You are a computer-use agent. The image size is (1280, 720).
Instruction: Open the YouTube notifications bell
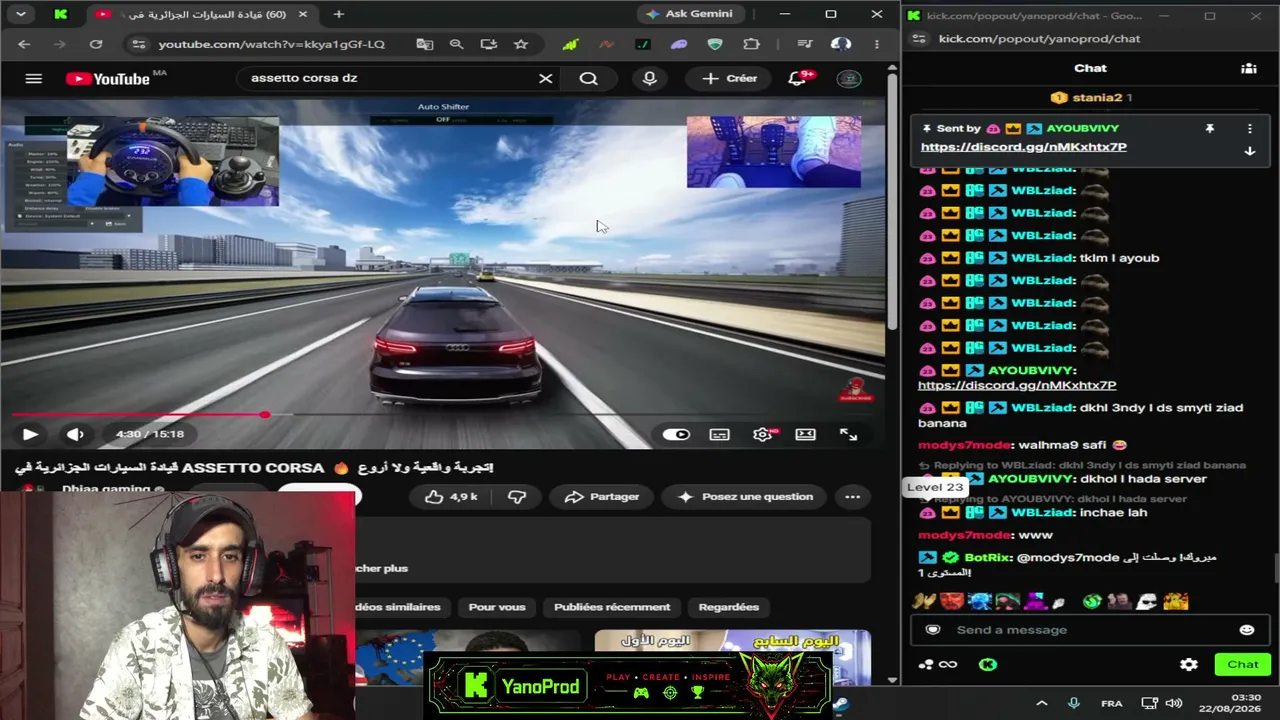798,78
